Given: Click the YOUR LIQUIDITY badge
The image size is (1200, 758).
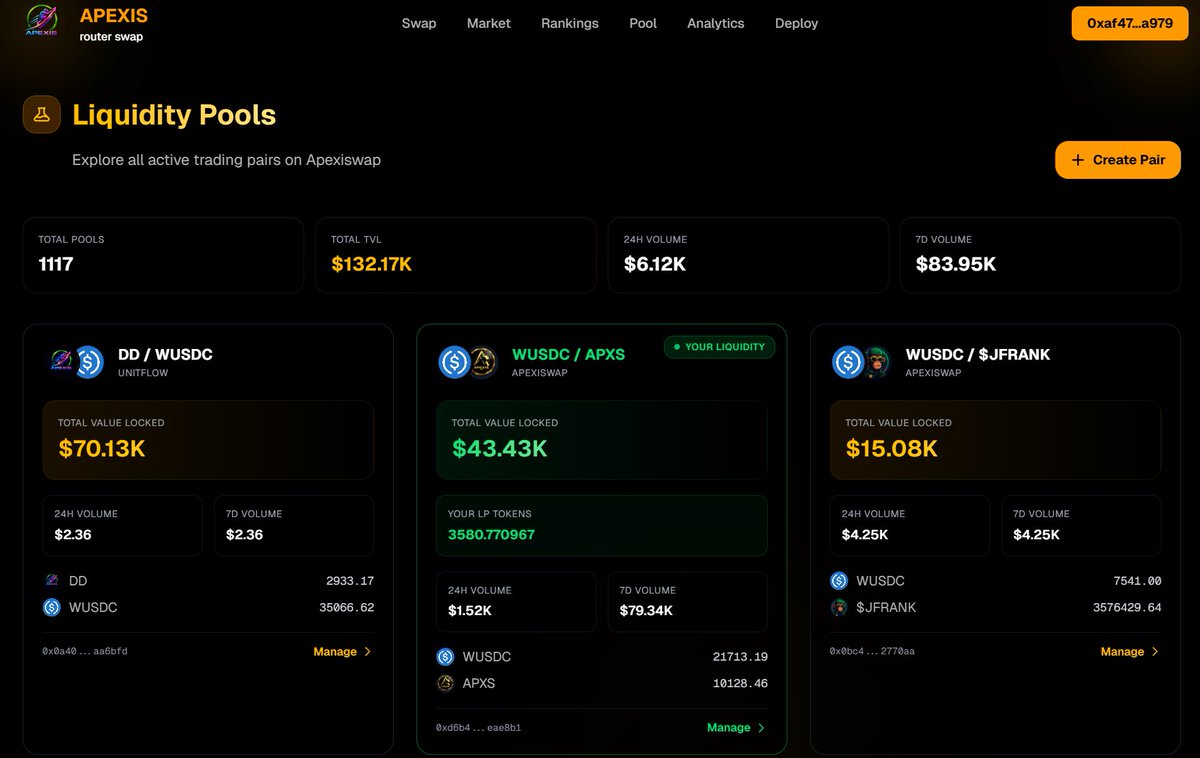Looking at the screenshot, I should tap(719, 347).
